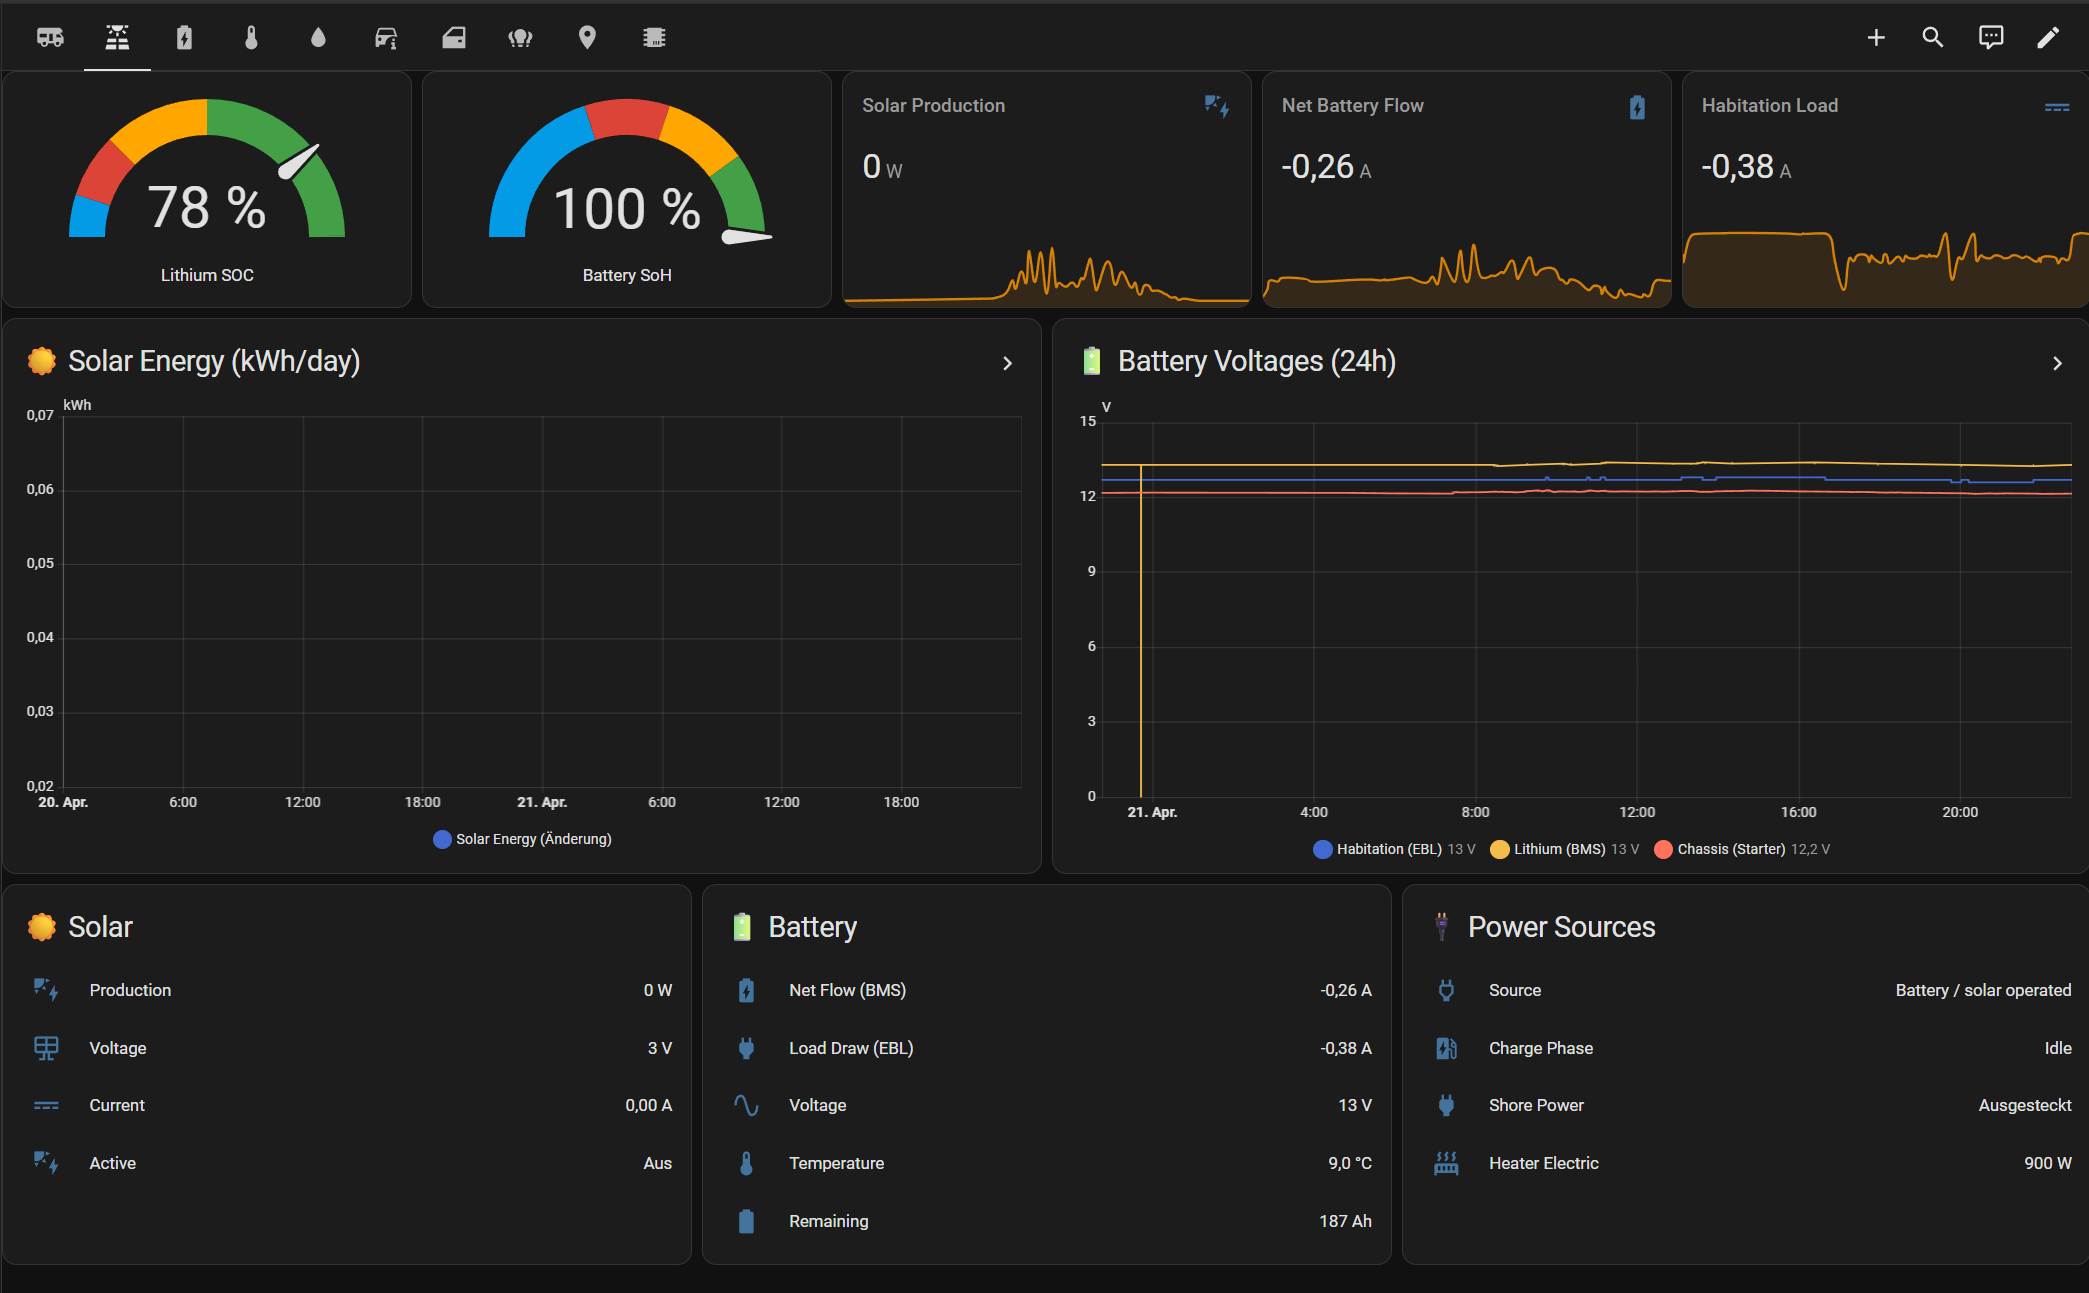Open the Habitation Load sensor card

point(1885,189)
